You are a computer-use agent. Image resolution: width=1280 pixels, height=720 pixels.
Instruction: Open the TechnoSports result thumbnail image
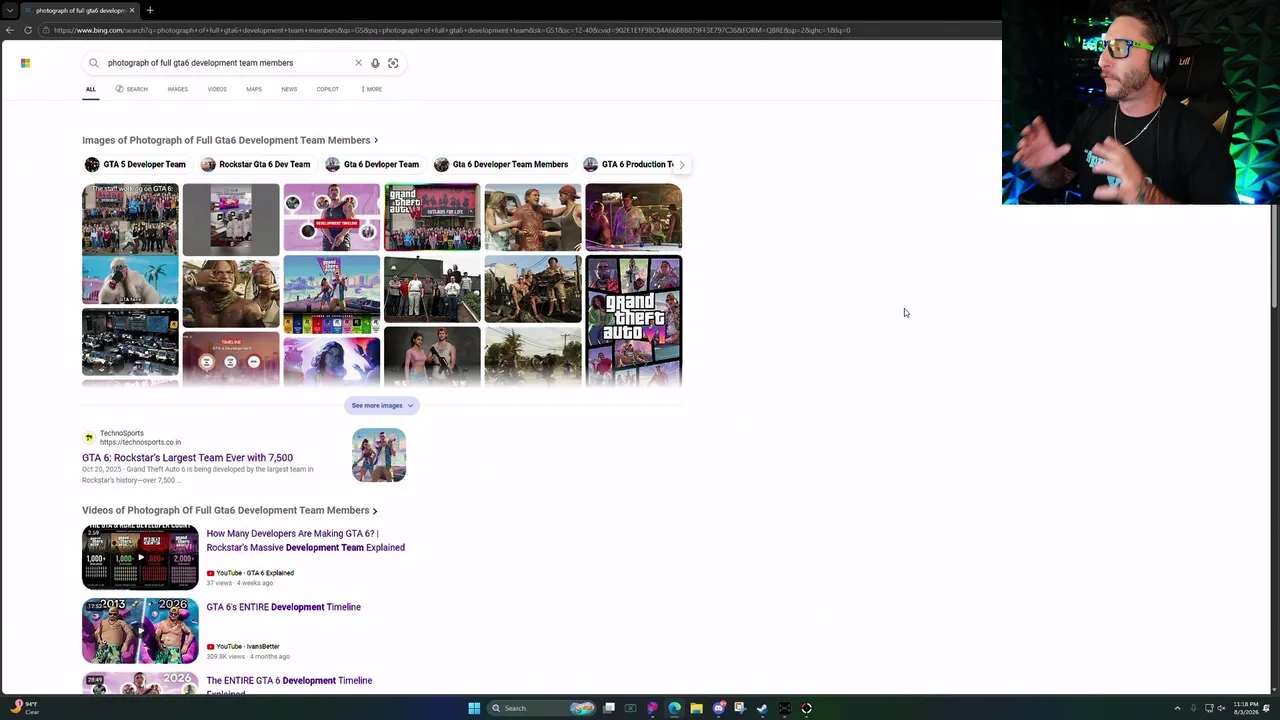(x=379, y=455)
